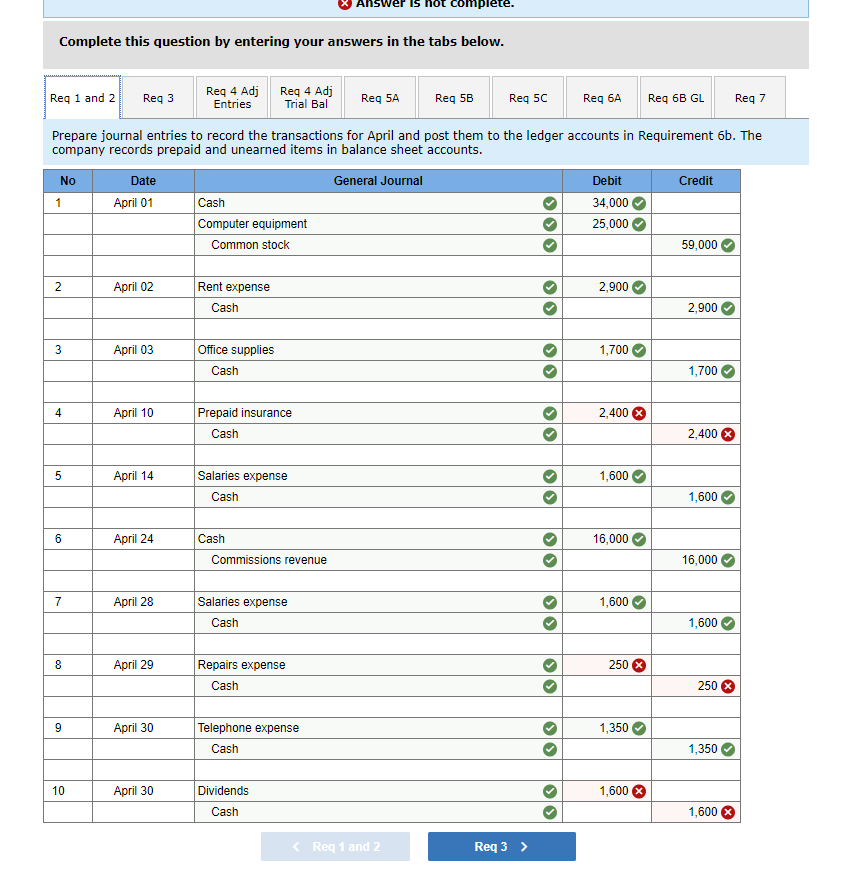Click the green check in the Commissions revenue account cell
Viewport: 855px width, 874px height.
(550, 560)
